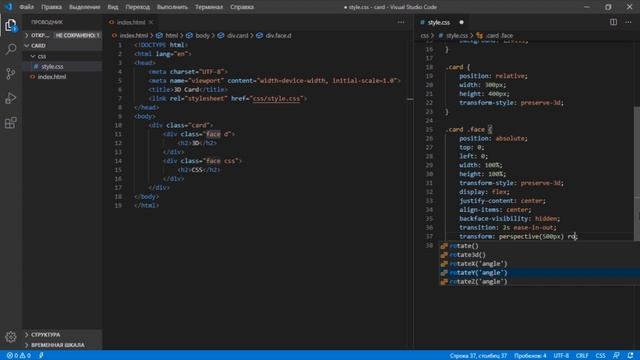Click the feedback icon in status bar

point(616,356)
